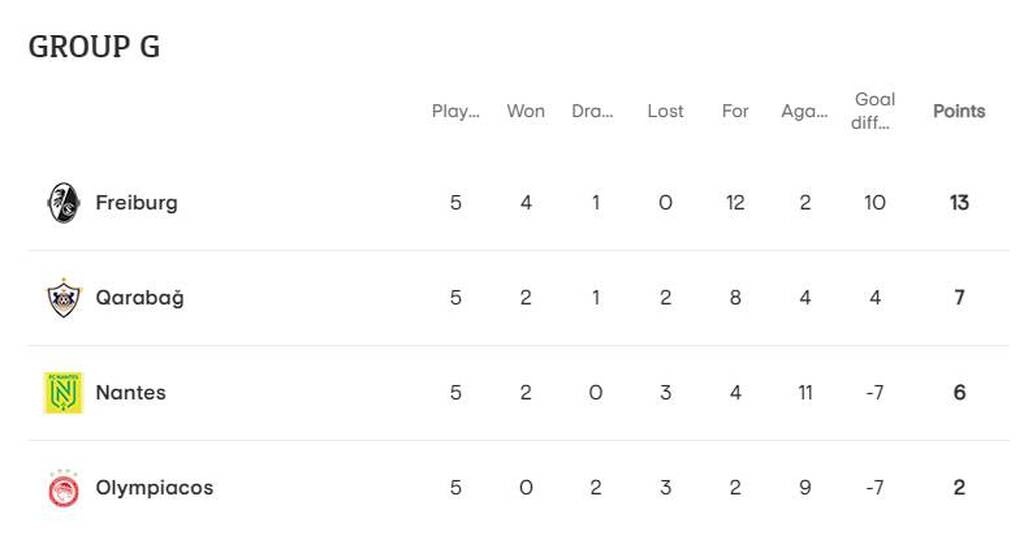1024x553 pixels.
Task: Open the Qarabağ team link
Action: (139, 298)
